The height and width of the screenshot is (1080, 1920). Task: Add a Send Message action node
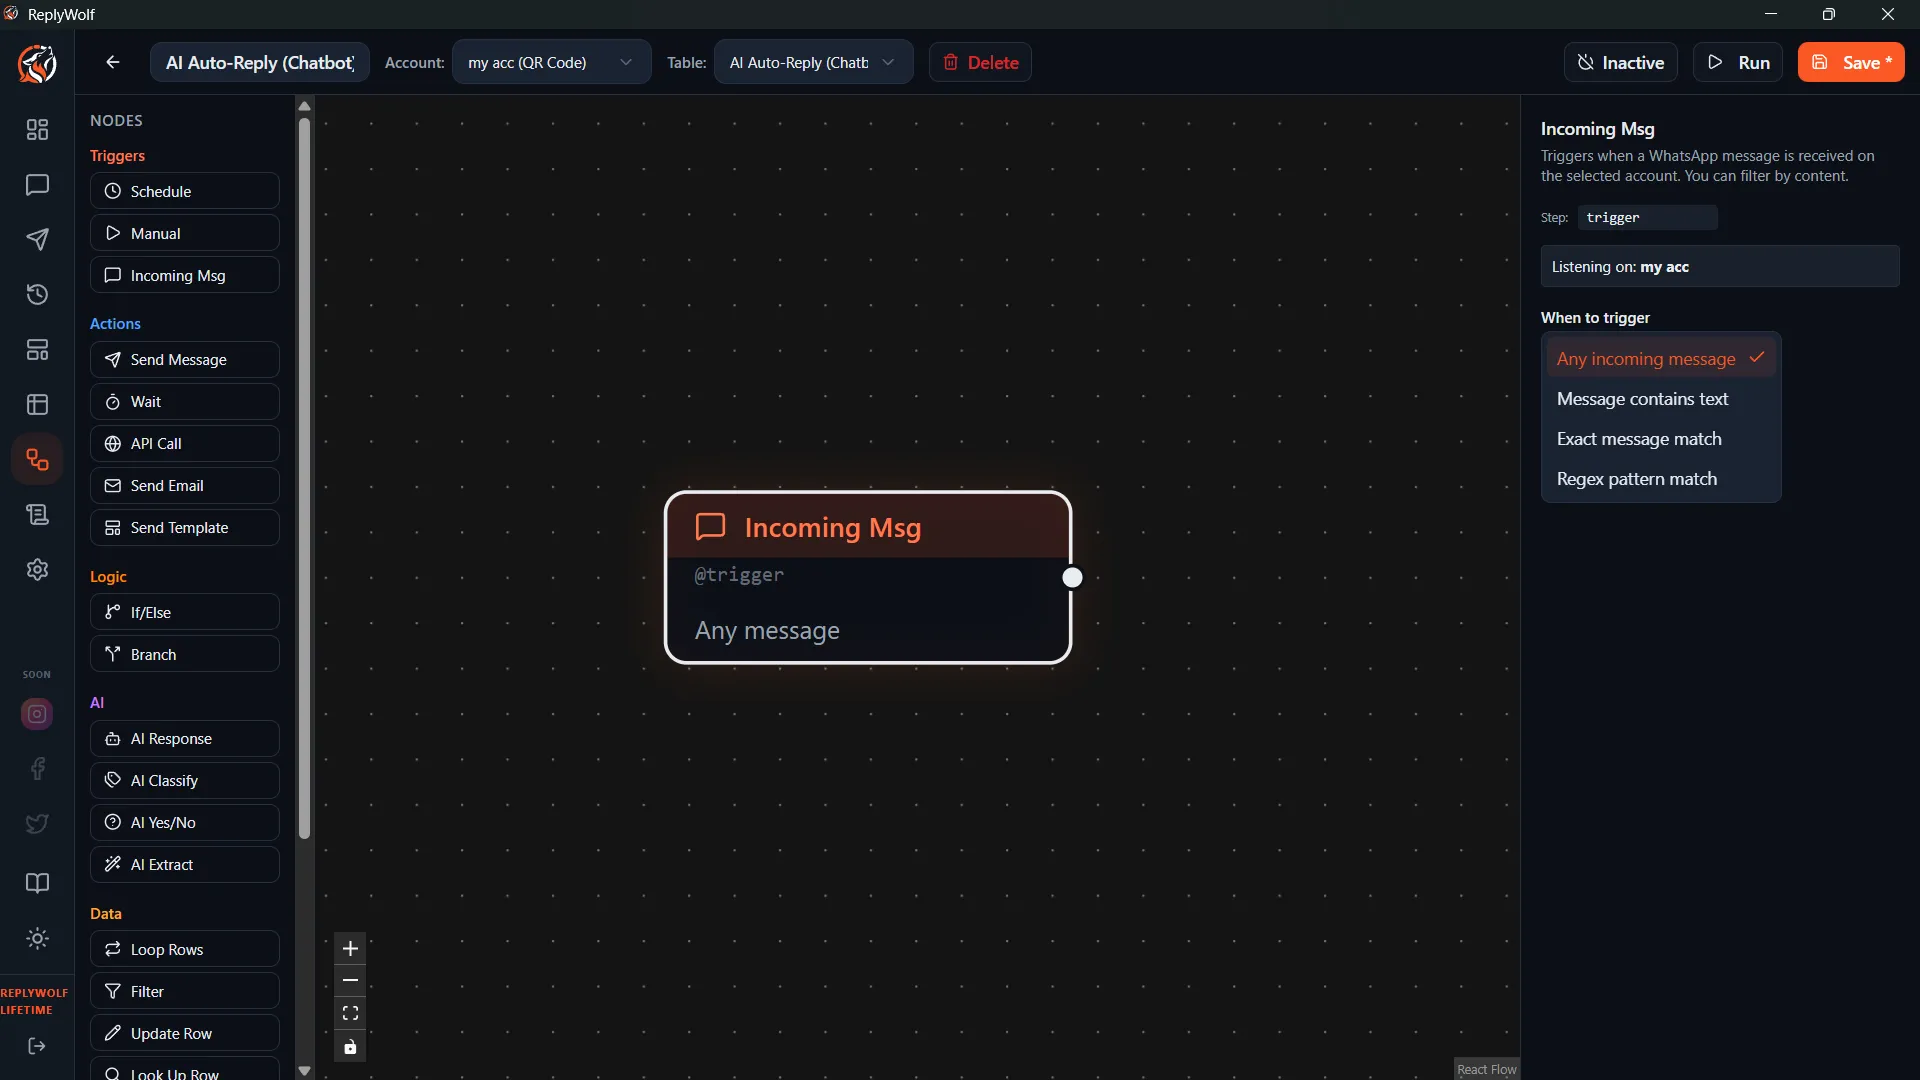pyautogui.click(x=185, y=359)
